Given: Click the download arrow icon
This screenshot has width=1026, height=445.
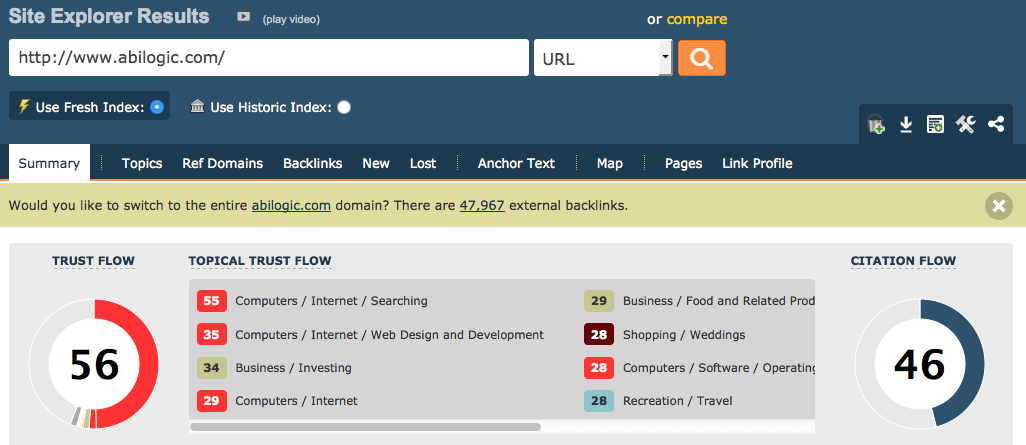Looking at the screenshot, I should coord(906,125).
